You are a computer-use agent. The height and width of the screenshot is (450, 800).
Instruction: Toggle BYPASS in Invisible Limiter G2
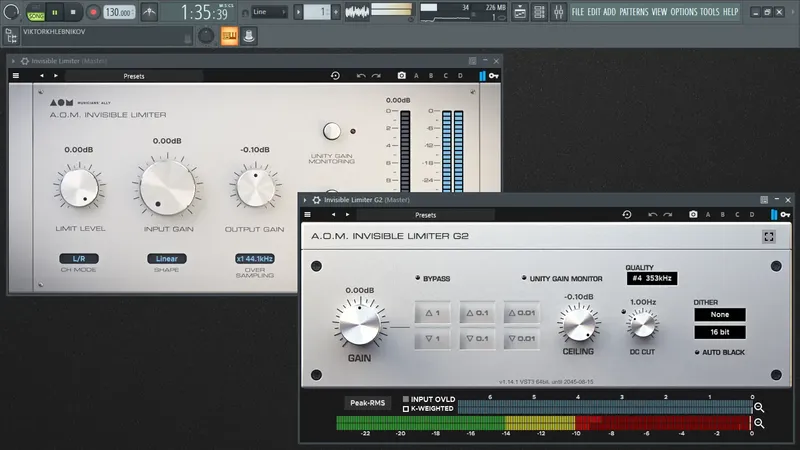[433, 279]
